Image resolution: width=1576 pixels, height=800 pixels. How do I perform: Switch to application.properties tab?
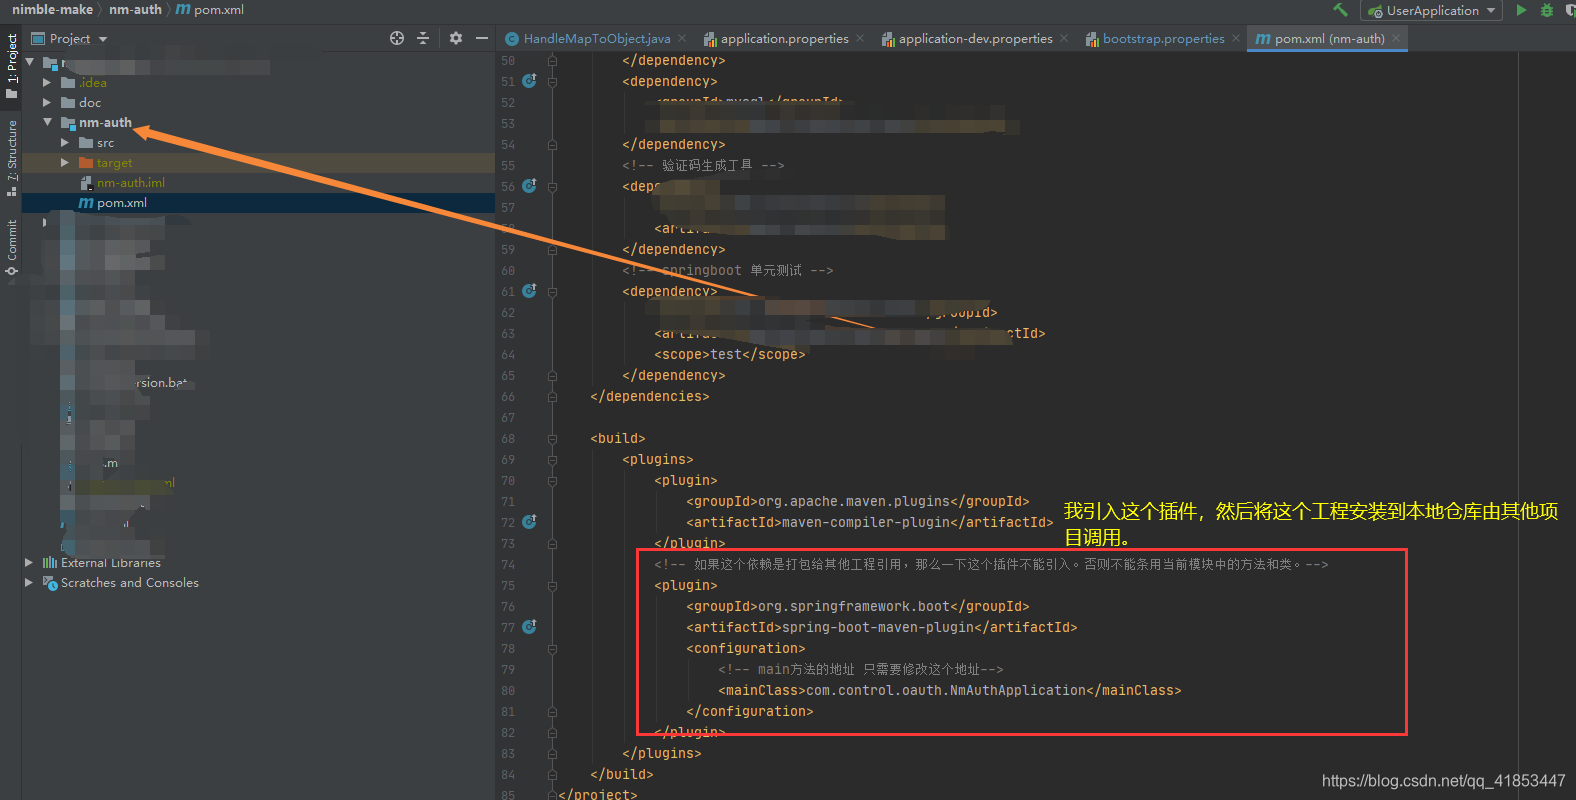(x=784, y=39)
